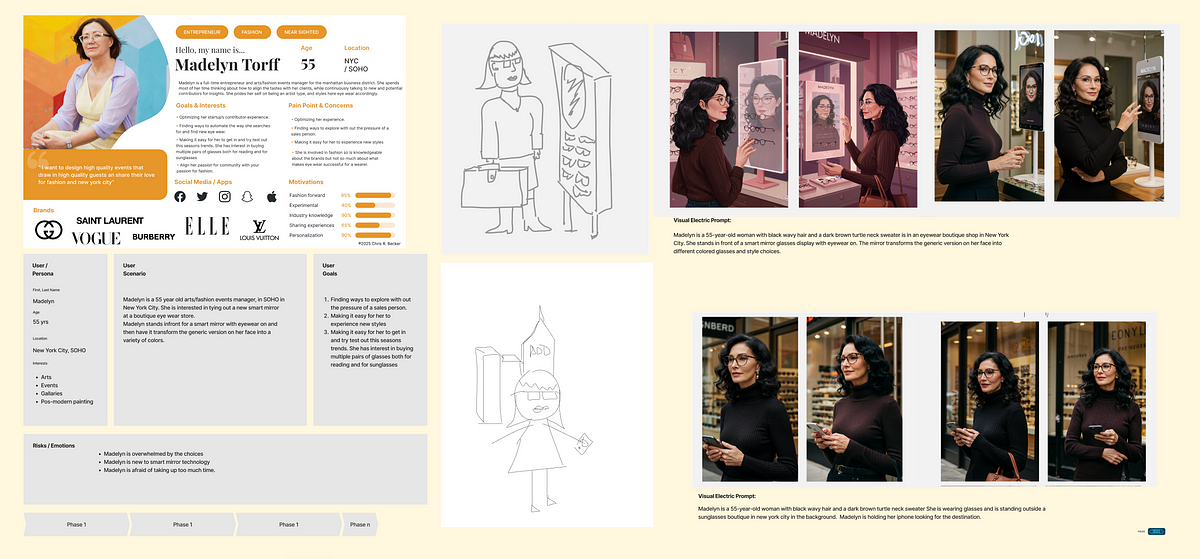Select the ELLE brand logo
This screenshot has width=1200, height=559.
[206, 226]
